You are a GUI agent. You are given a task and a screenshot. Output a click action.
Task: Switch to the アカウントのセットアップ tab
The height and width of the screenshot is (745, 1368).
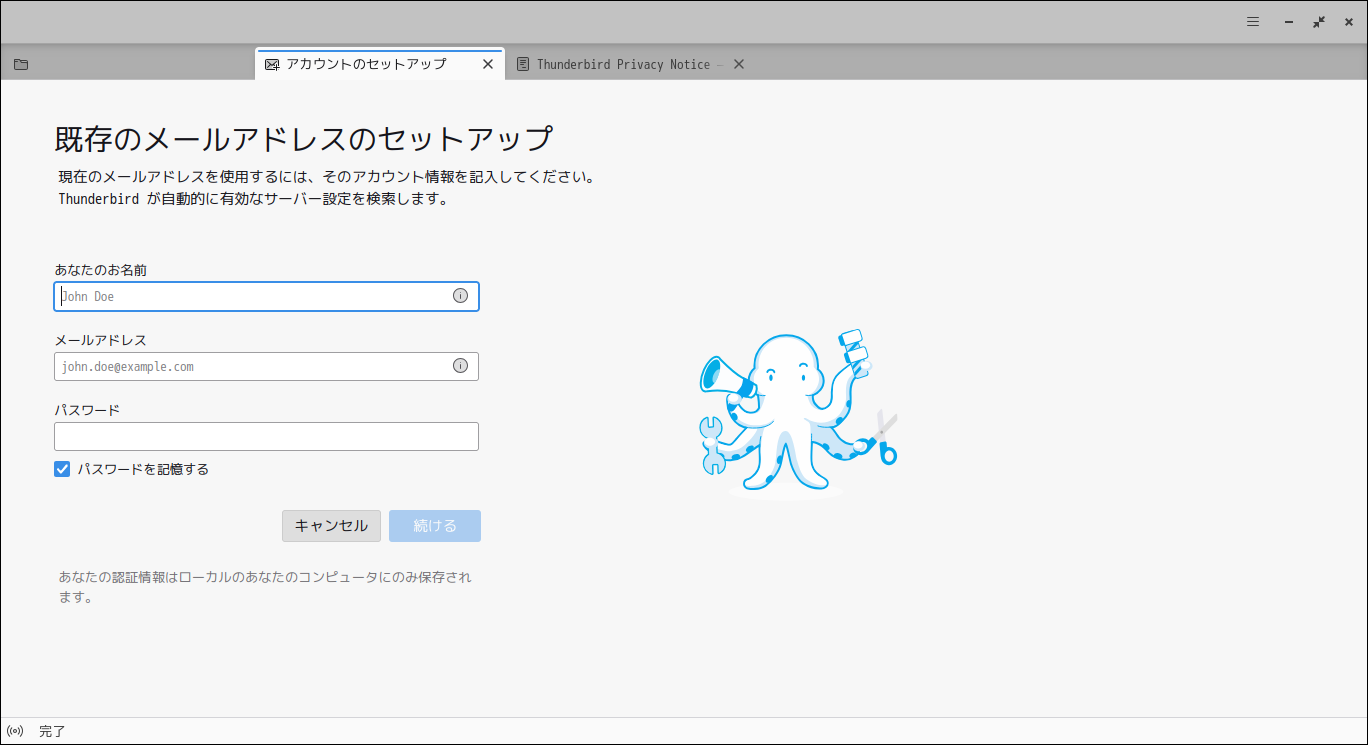(380, 64)
